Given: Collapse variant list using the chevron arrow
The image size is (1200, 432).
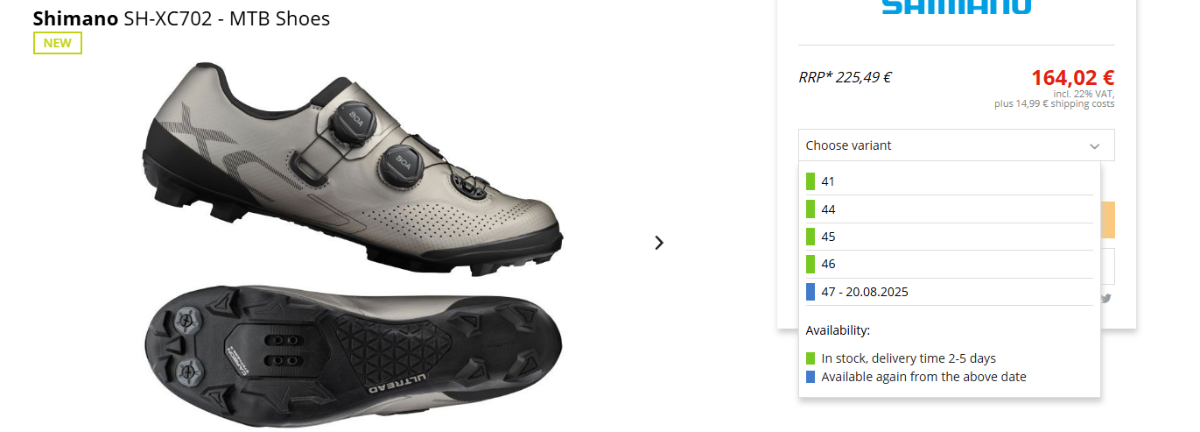Looking at the screenshot, I should coord(1095,146).
